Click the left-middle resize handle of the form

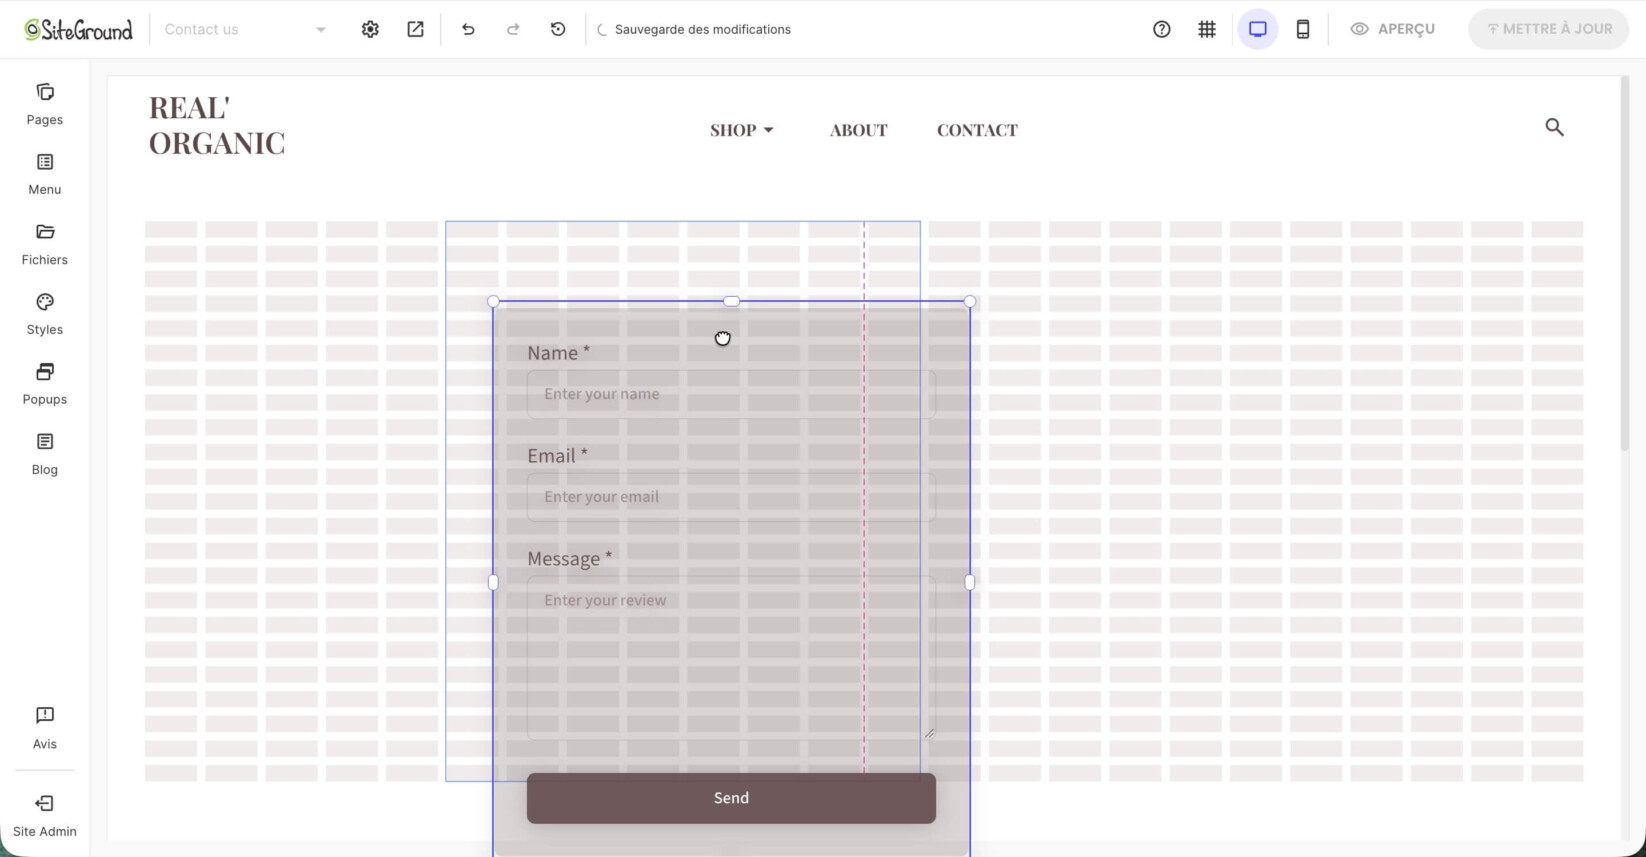click(x=493, y=582)
